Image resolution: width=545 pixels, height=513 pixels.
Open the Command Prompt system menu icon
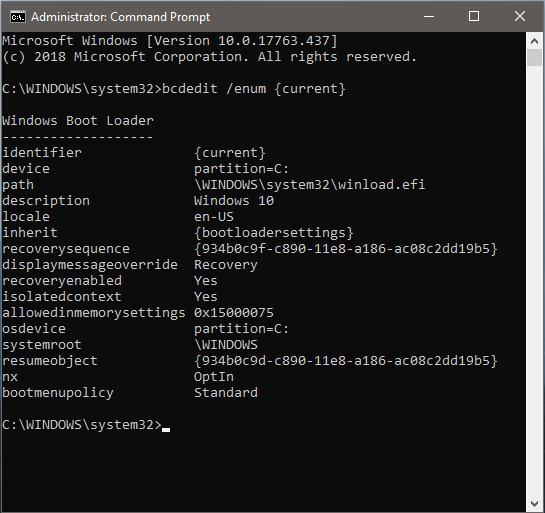[x=17, y=16]
